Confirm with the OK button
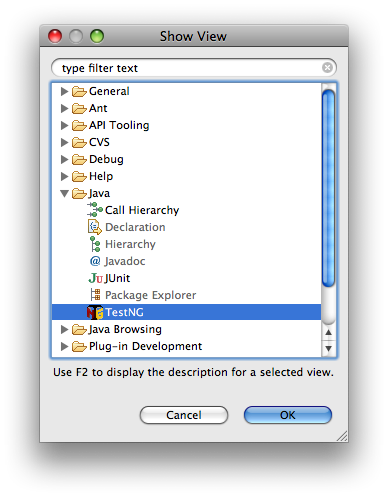The width and height of the screenshot is (388, 497). pos(288,415)
